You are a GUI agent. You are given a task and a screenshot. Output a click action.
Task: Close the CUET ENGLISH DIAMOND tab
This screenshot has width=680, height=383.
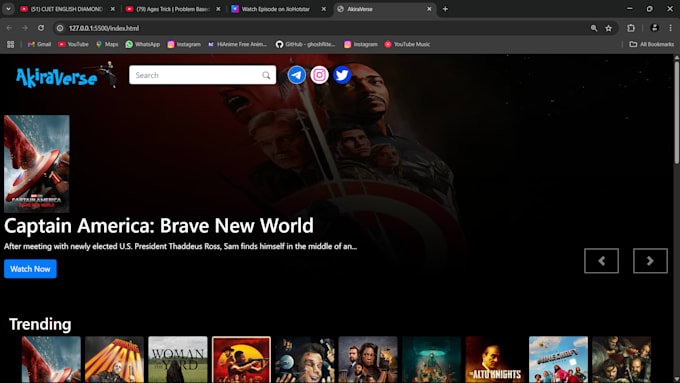(x=112, y=9)
